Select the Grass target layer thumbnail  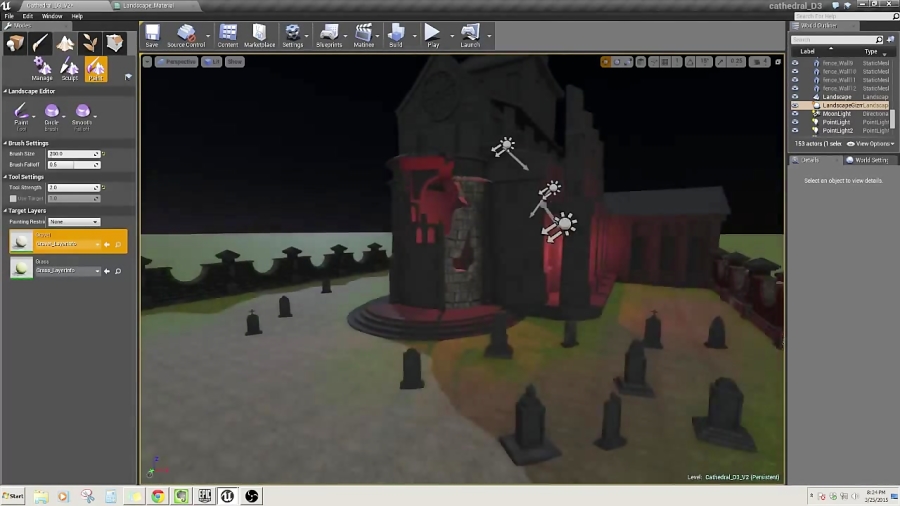tap(21, 268)
